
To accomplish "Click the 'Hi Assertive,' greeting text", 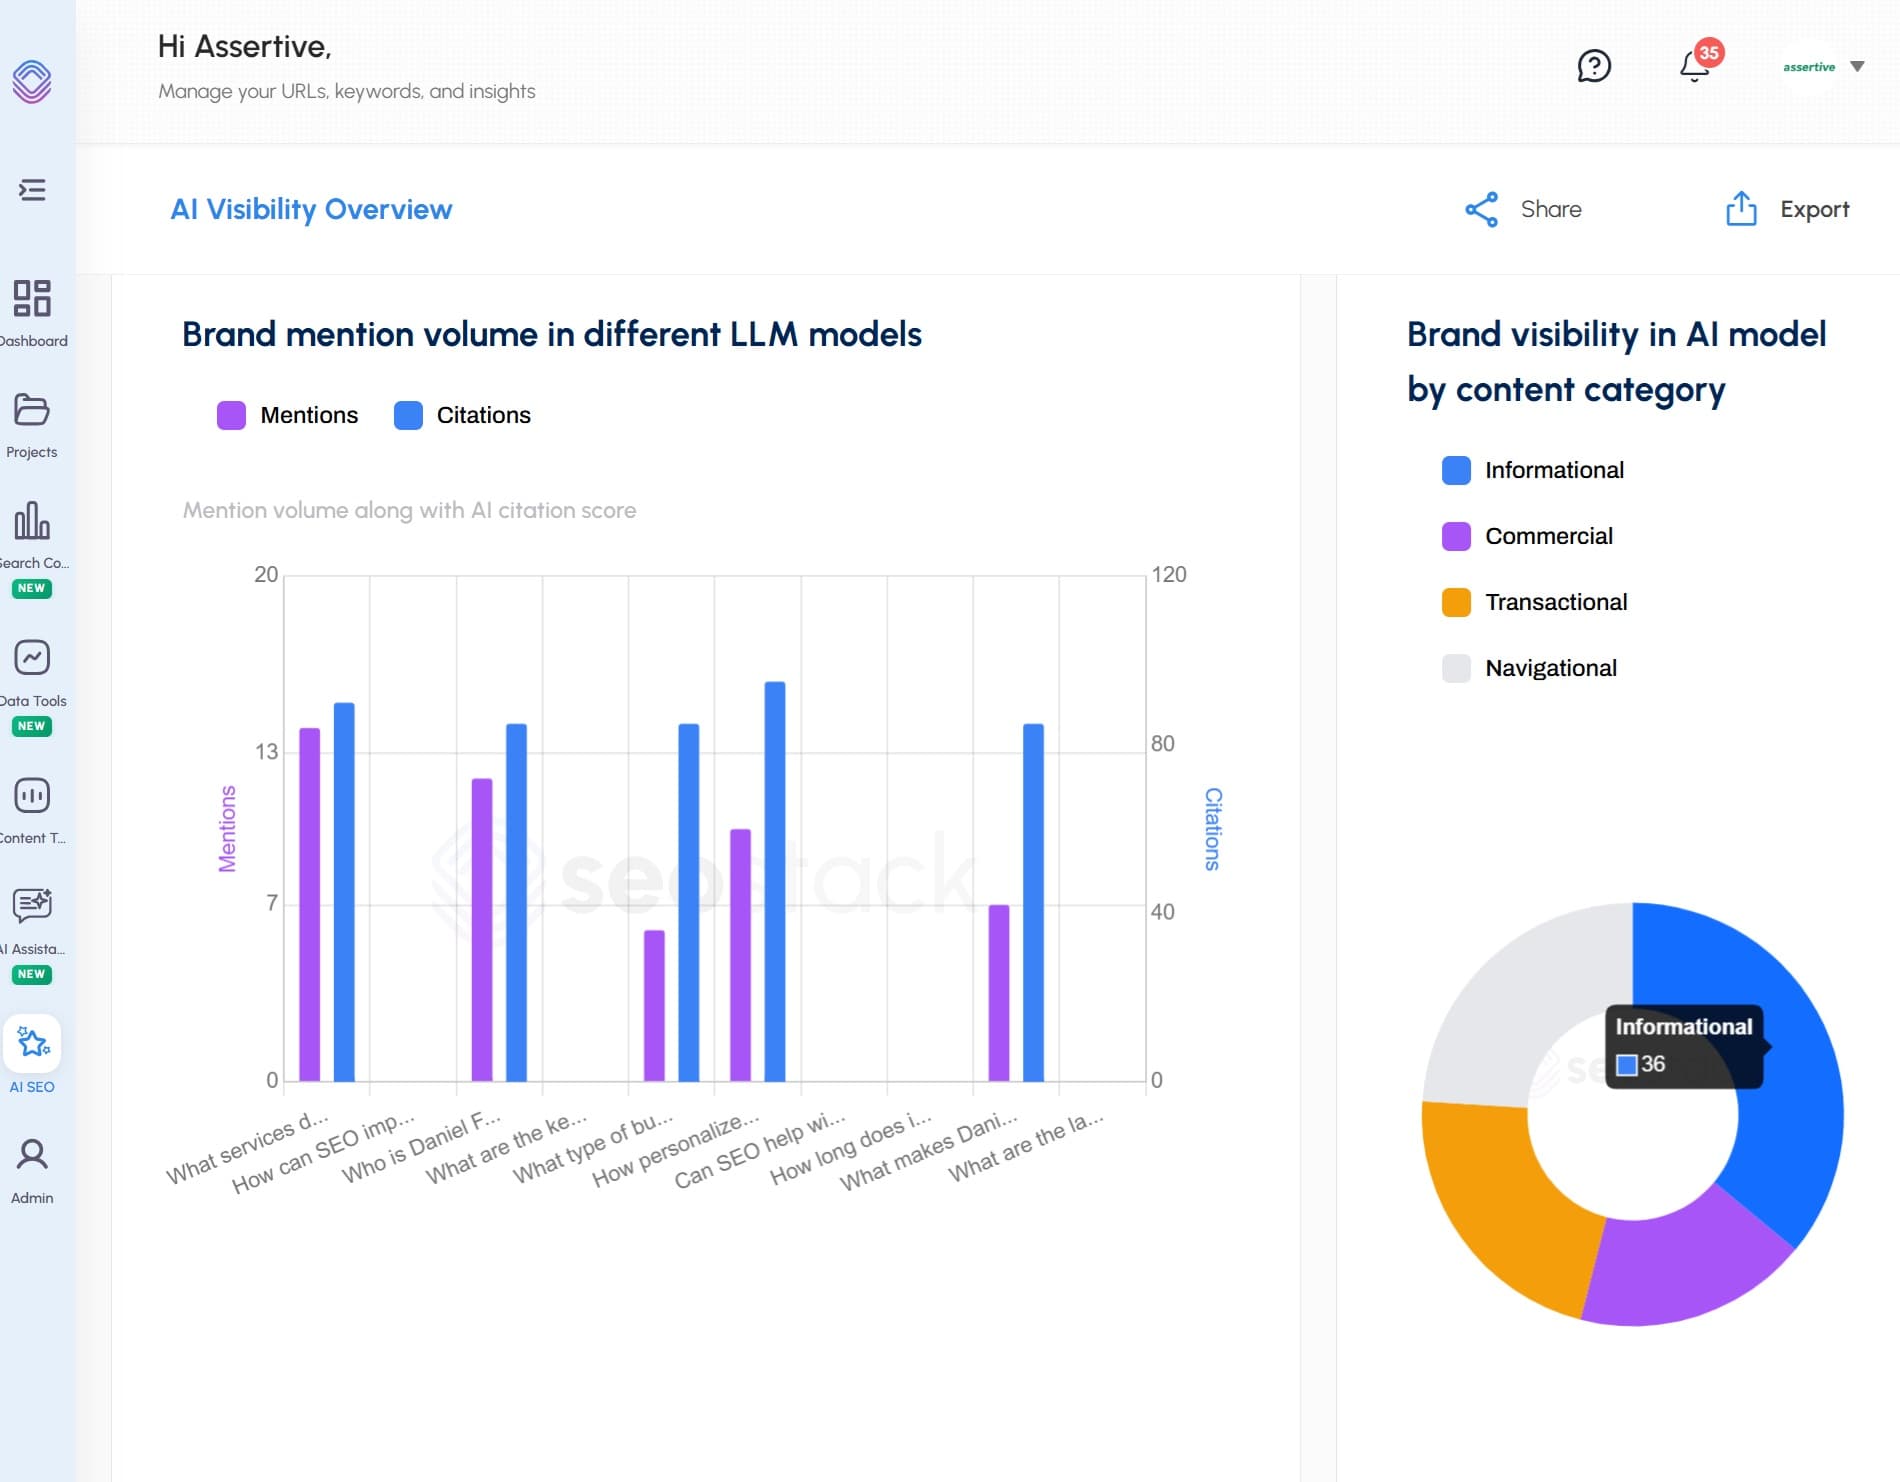I will [245, 47].
